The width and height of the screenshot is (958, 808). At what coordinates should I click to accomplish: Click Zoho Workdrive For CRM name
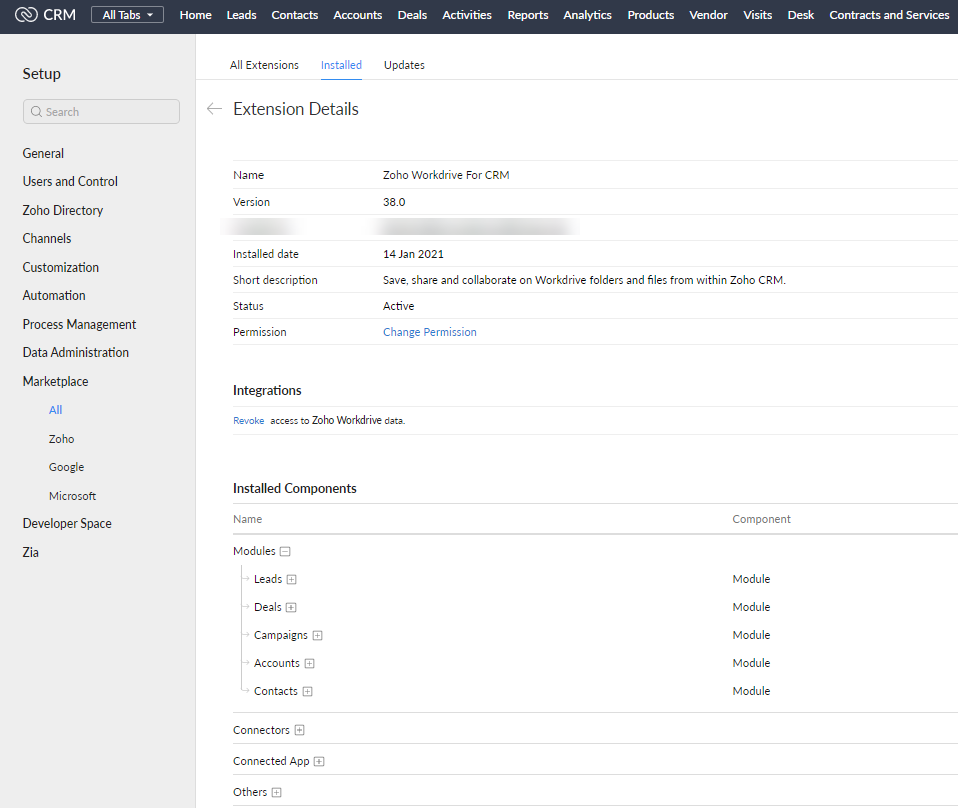446,175
